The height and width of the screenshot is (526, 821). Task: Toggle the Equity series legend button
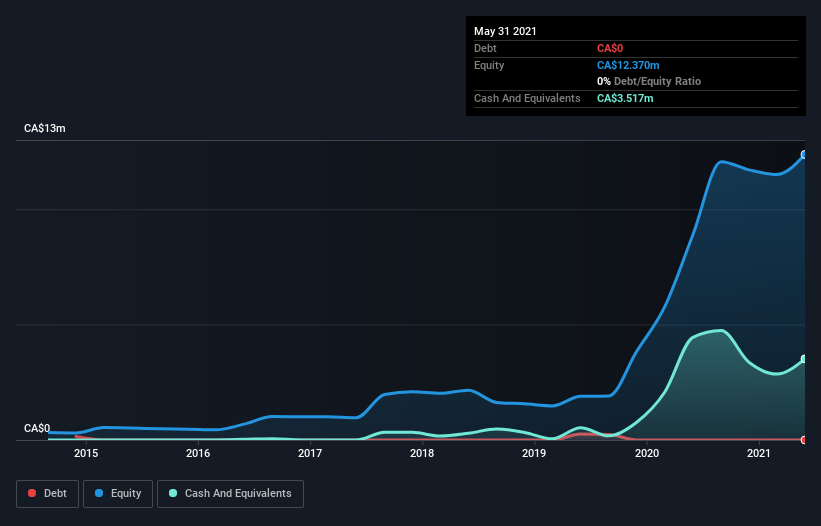118,494
